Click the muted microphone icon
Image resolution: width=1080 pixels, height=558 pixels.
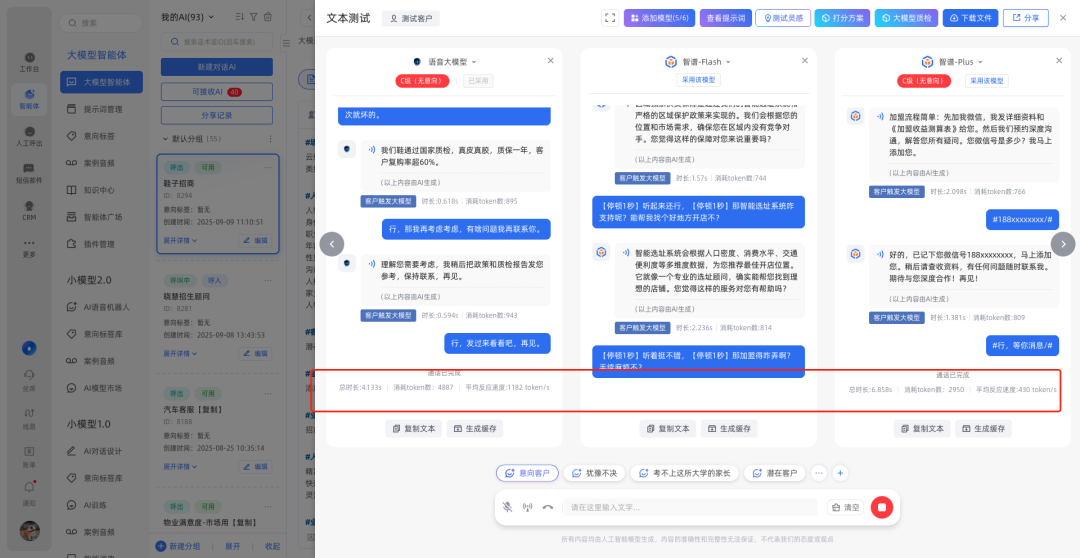coord(508,507)
